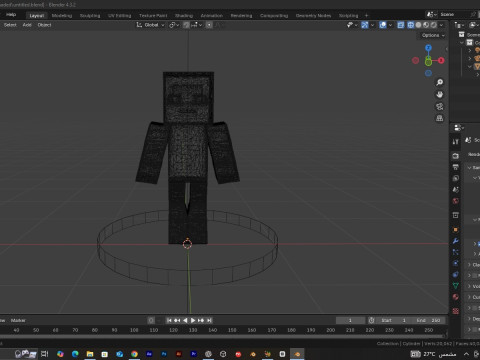Open the Object menu in viewport header

44,25
